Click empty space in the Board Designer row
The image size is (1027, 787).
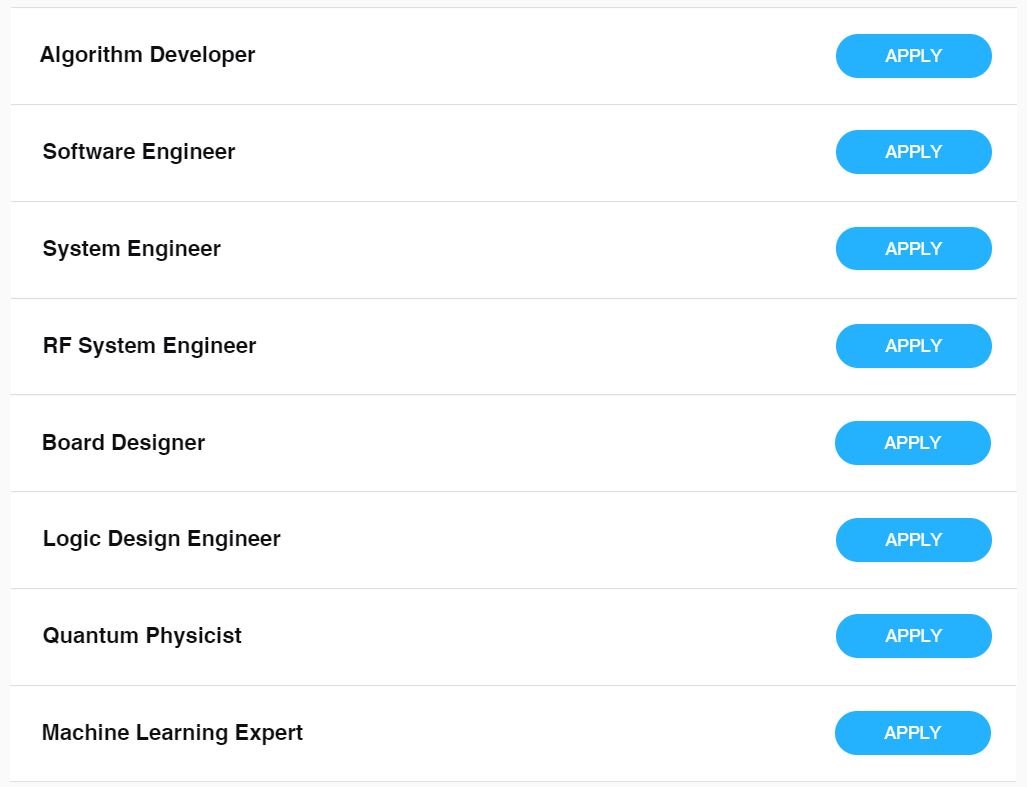point(520,443)
